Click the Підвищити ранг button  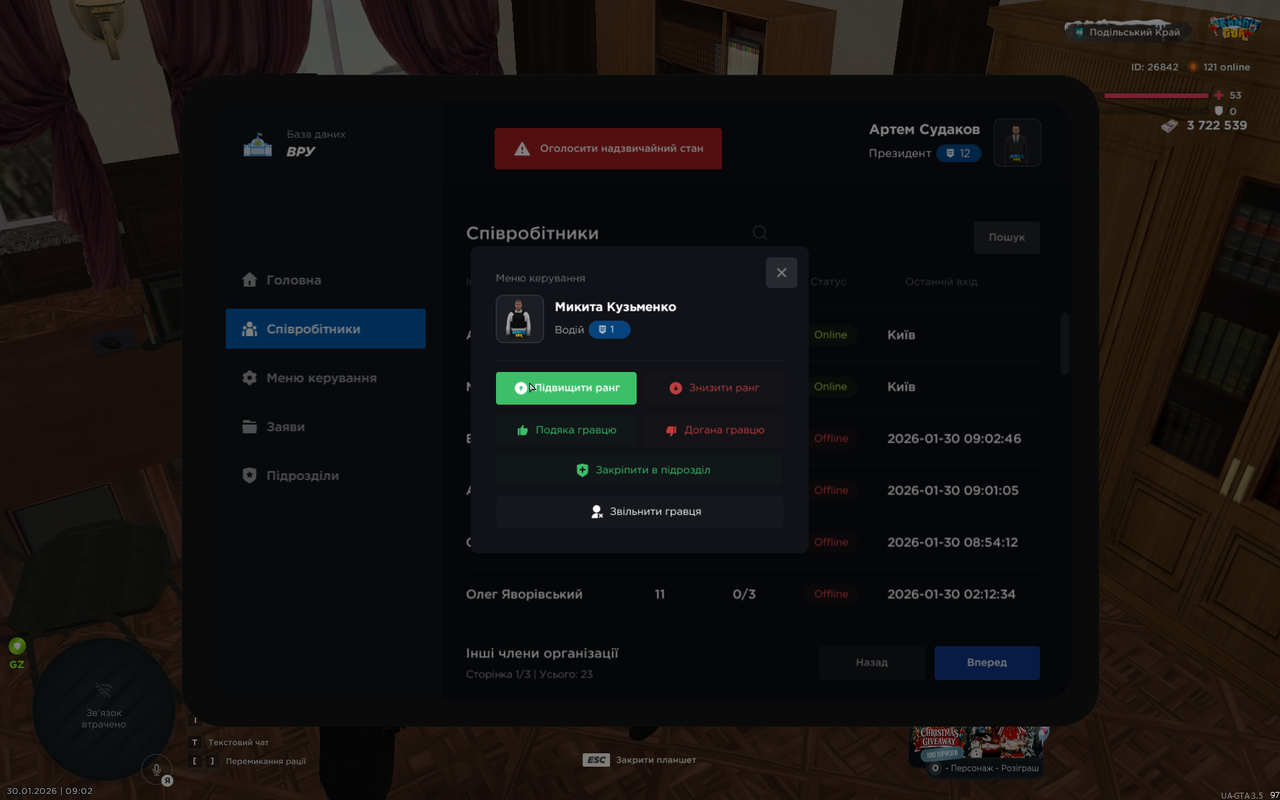pyautogui.click(x=566, y=388)
